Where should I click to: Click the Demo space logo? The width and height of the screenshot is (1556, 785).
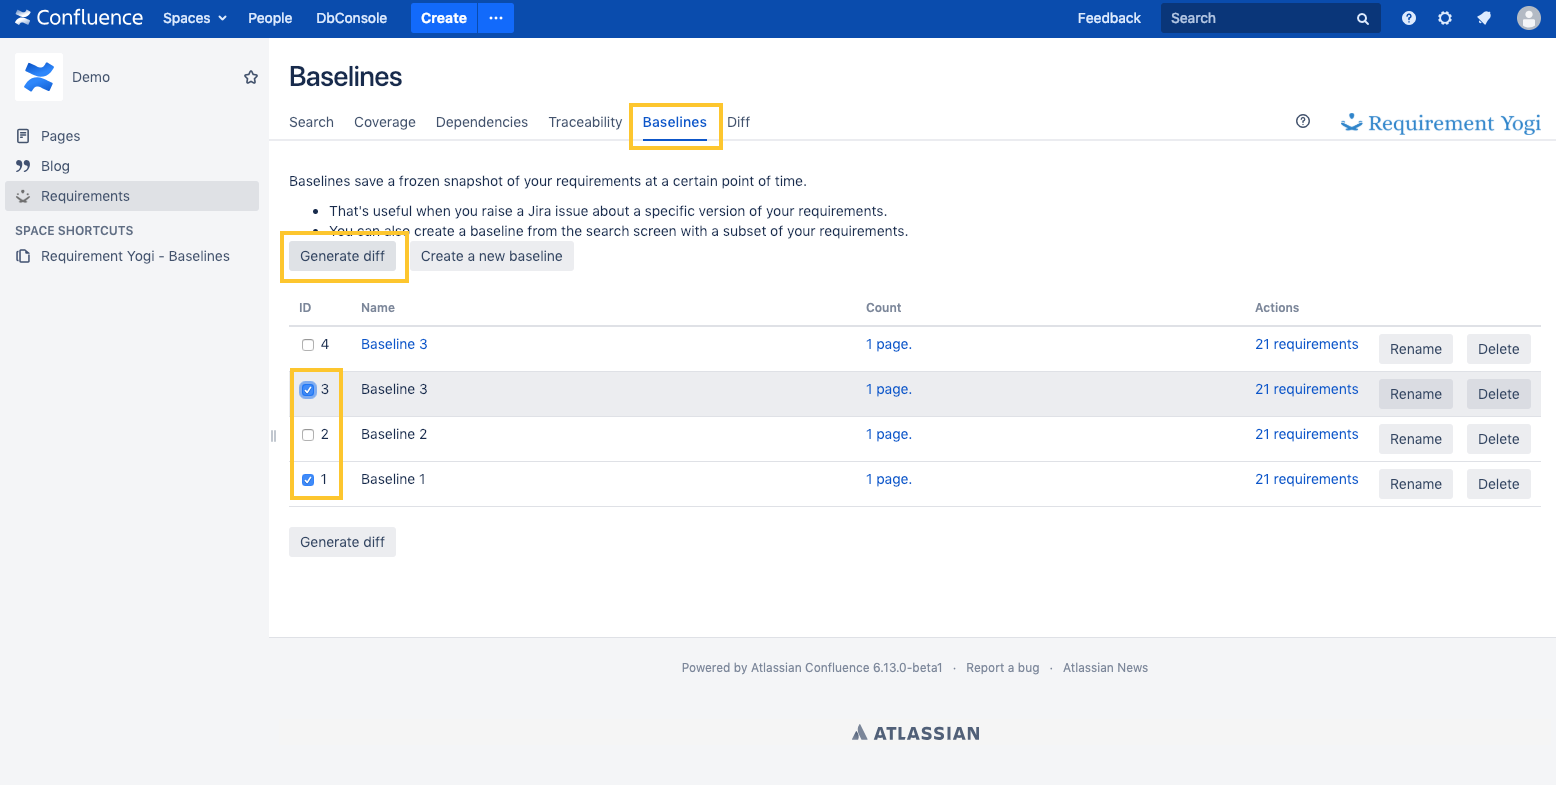(x=39, y=77)
